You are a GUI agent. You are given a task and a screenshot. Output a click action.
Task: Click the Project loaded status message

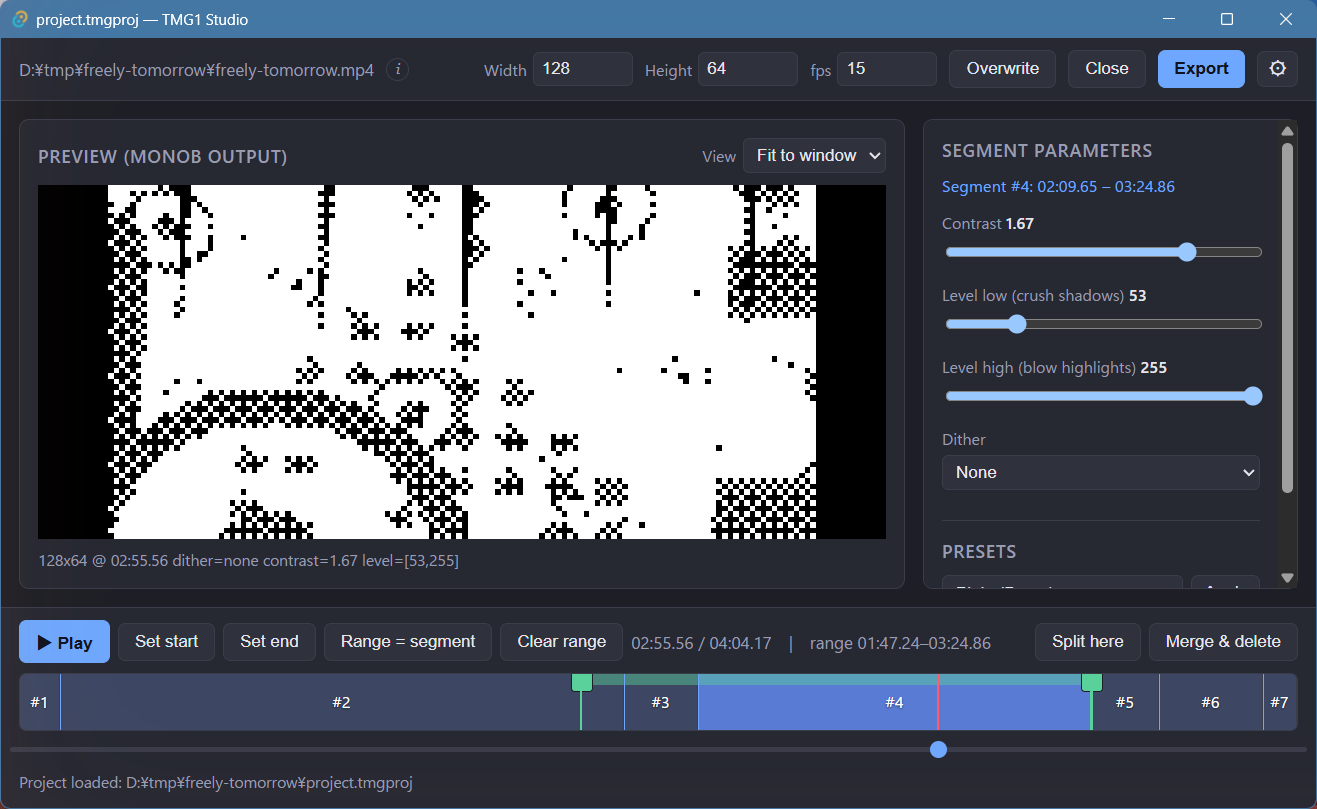[216, 783]
